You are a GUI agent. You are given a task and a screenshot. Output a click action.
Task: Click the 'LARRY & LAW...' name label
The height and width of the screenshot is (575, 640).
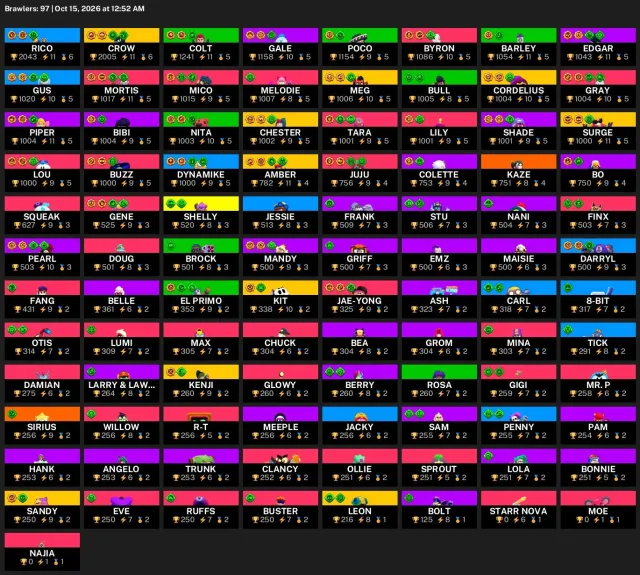click(122, 385)
